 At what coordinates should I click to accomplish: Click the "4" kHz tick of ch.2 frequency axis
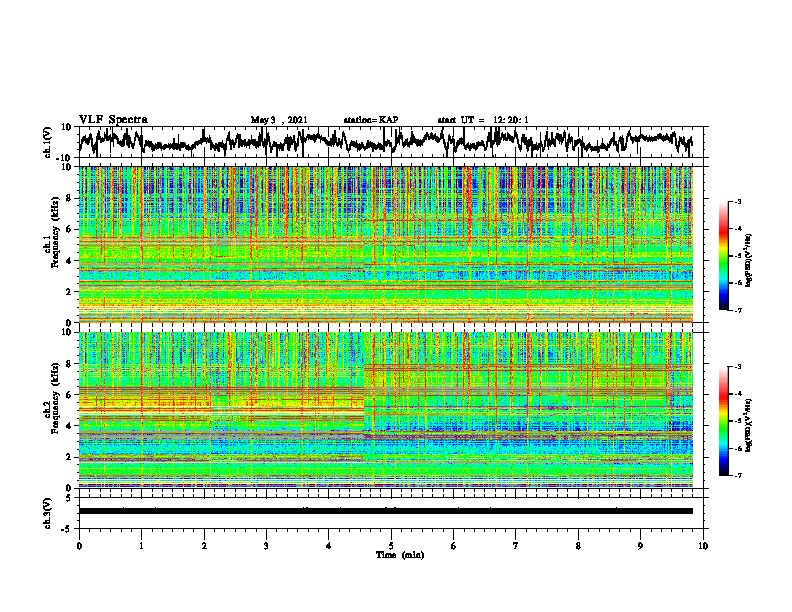[x=69, y=426]
